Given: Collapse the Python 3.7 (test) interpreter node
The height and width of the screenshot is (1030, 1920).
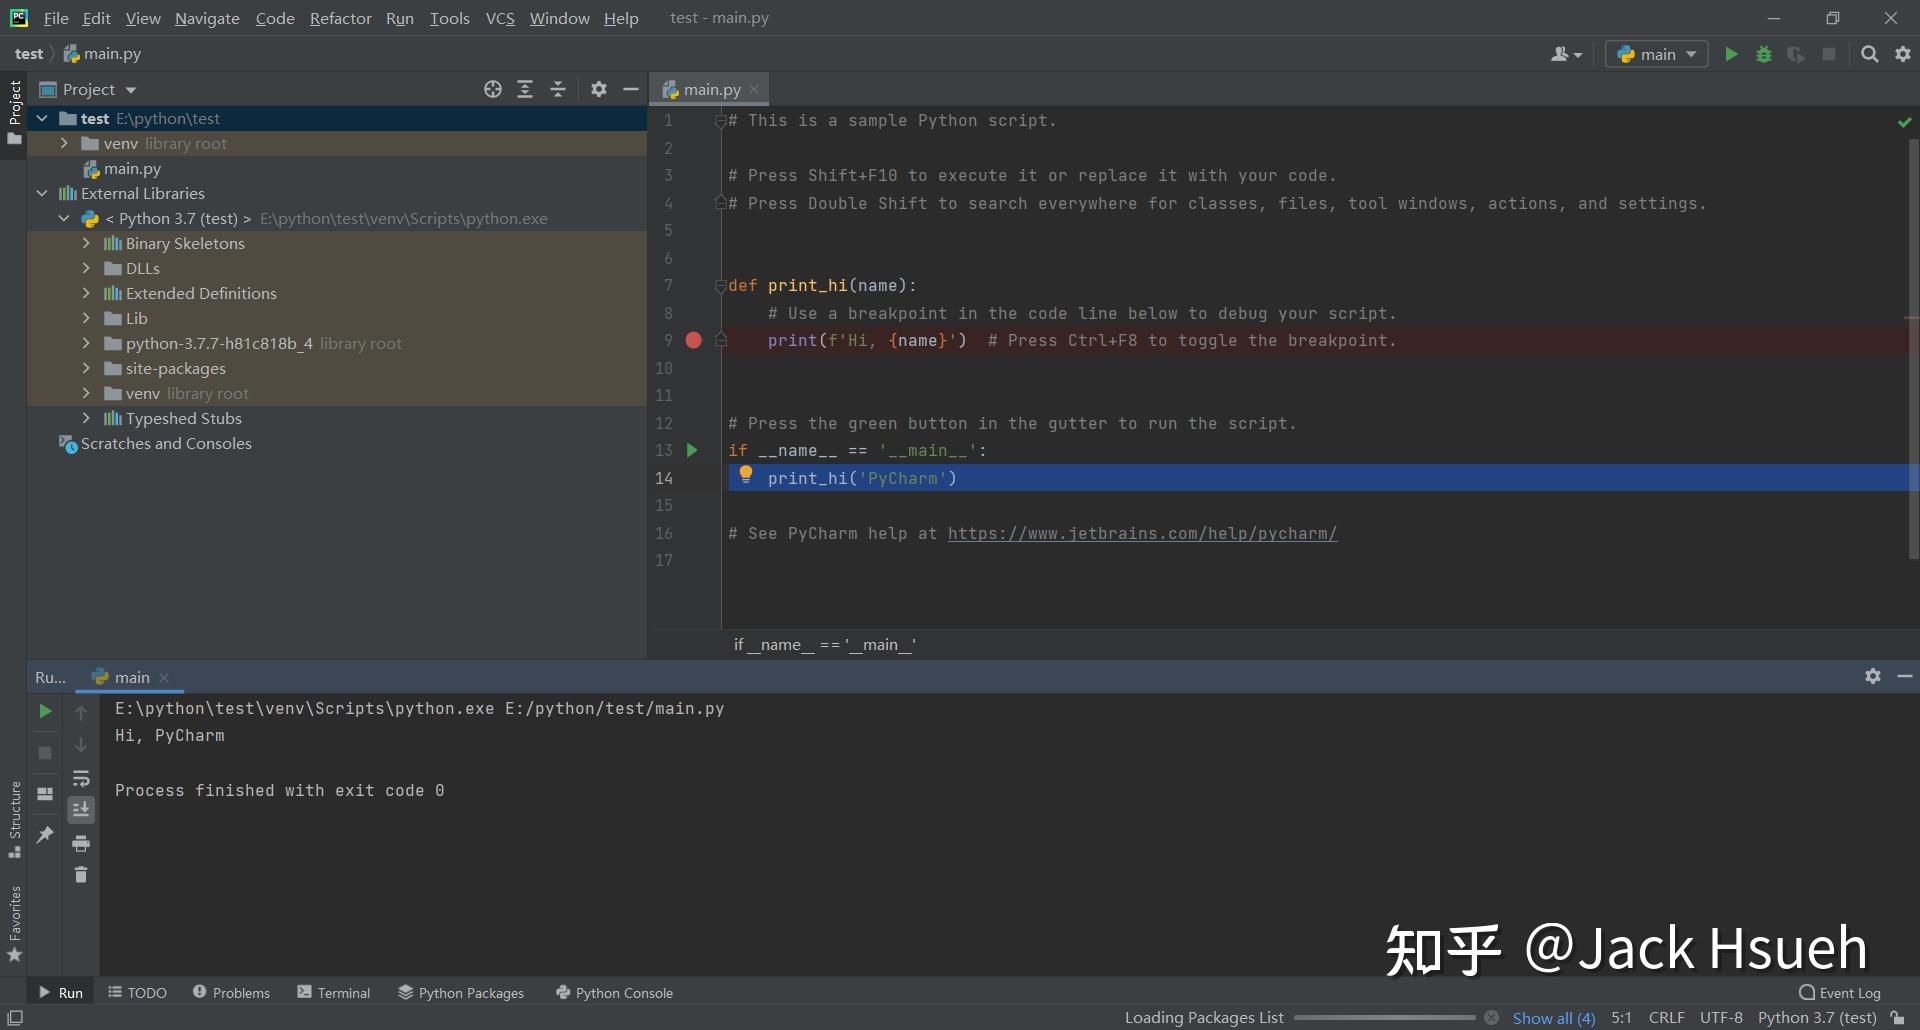Looking at the screenshot, I should (x=64, y=218).
